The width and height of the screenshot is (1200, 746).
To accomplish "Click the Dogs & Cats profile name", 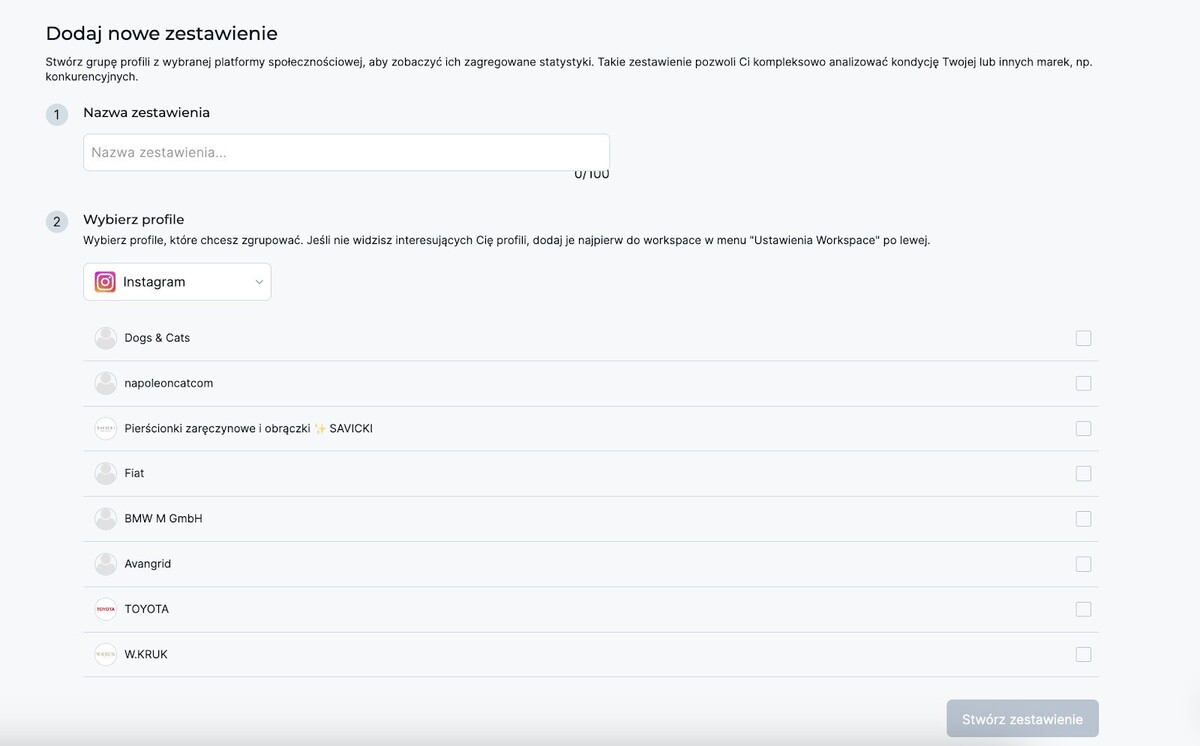I will [x=157, y=338].
